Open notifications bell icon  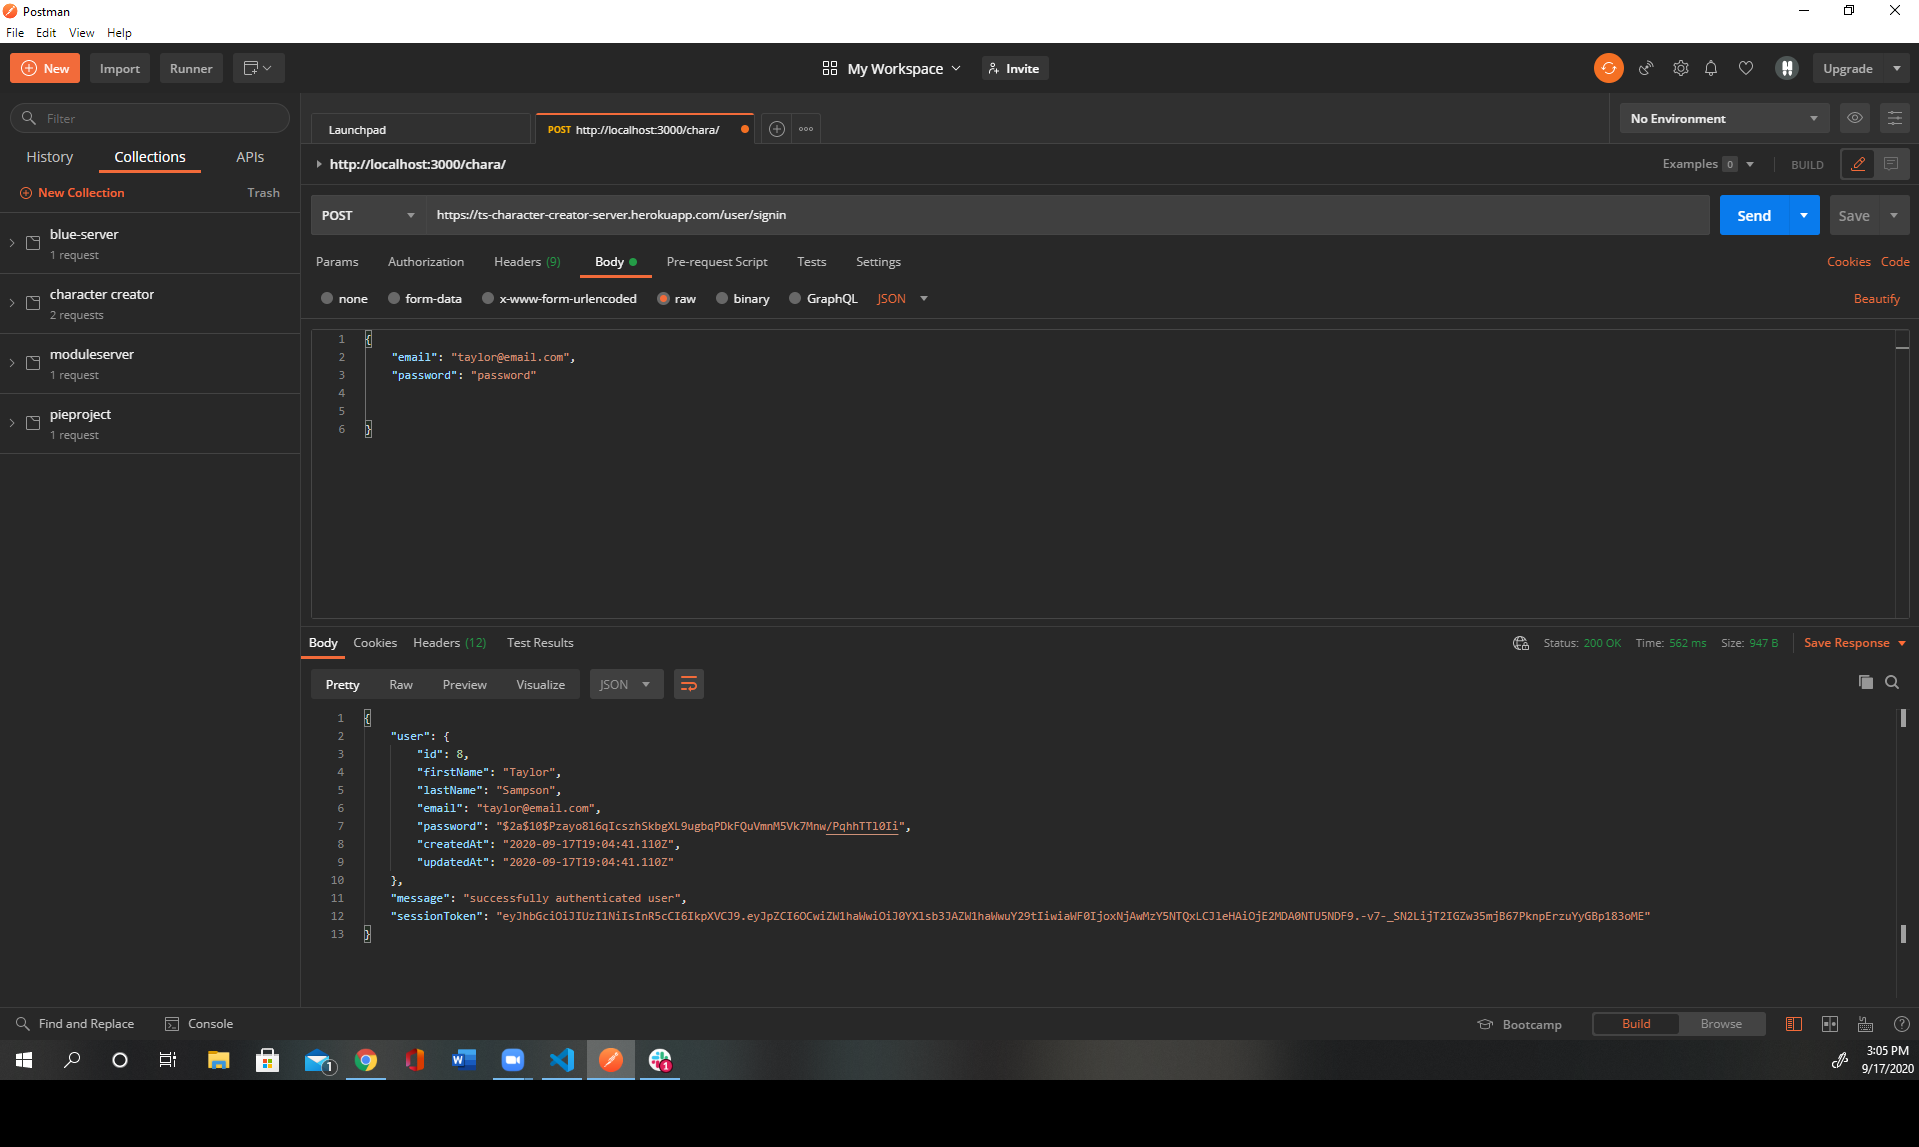click(1711, 68)
